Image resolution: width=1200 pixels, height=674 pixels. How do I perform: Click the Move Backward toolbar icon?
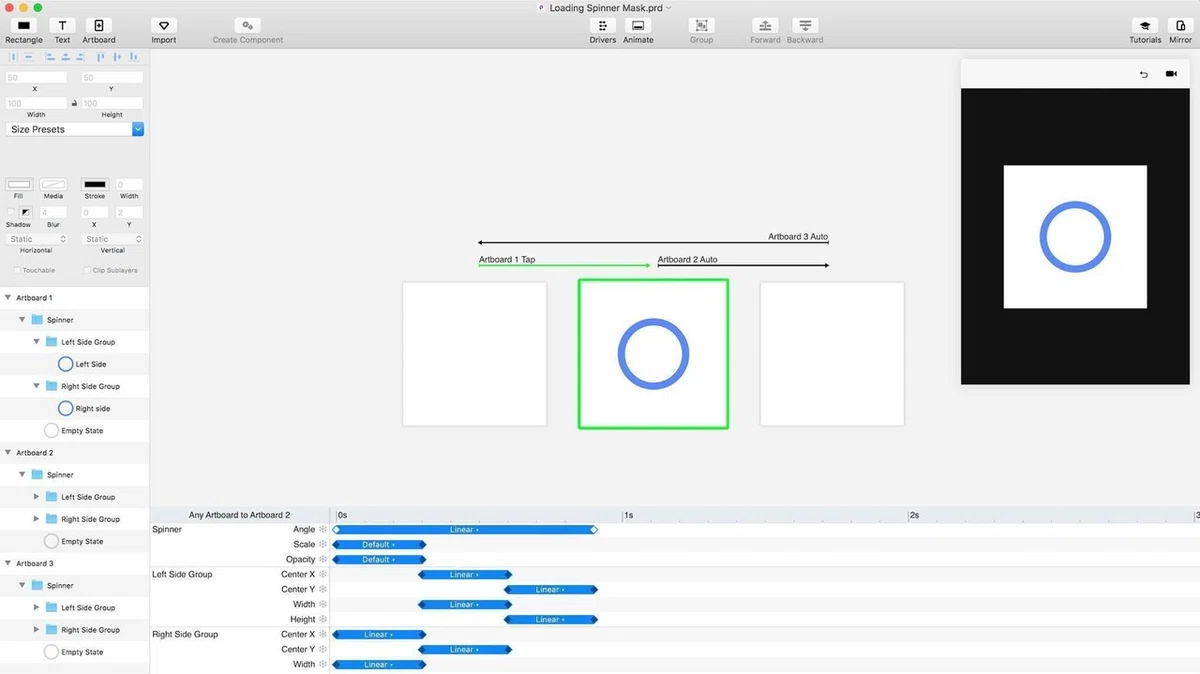click(x=805, y=25)
